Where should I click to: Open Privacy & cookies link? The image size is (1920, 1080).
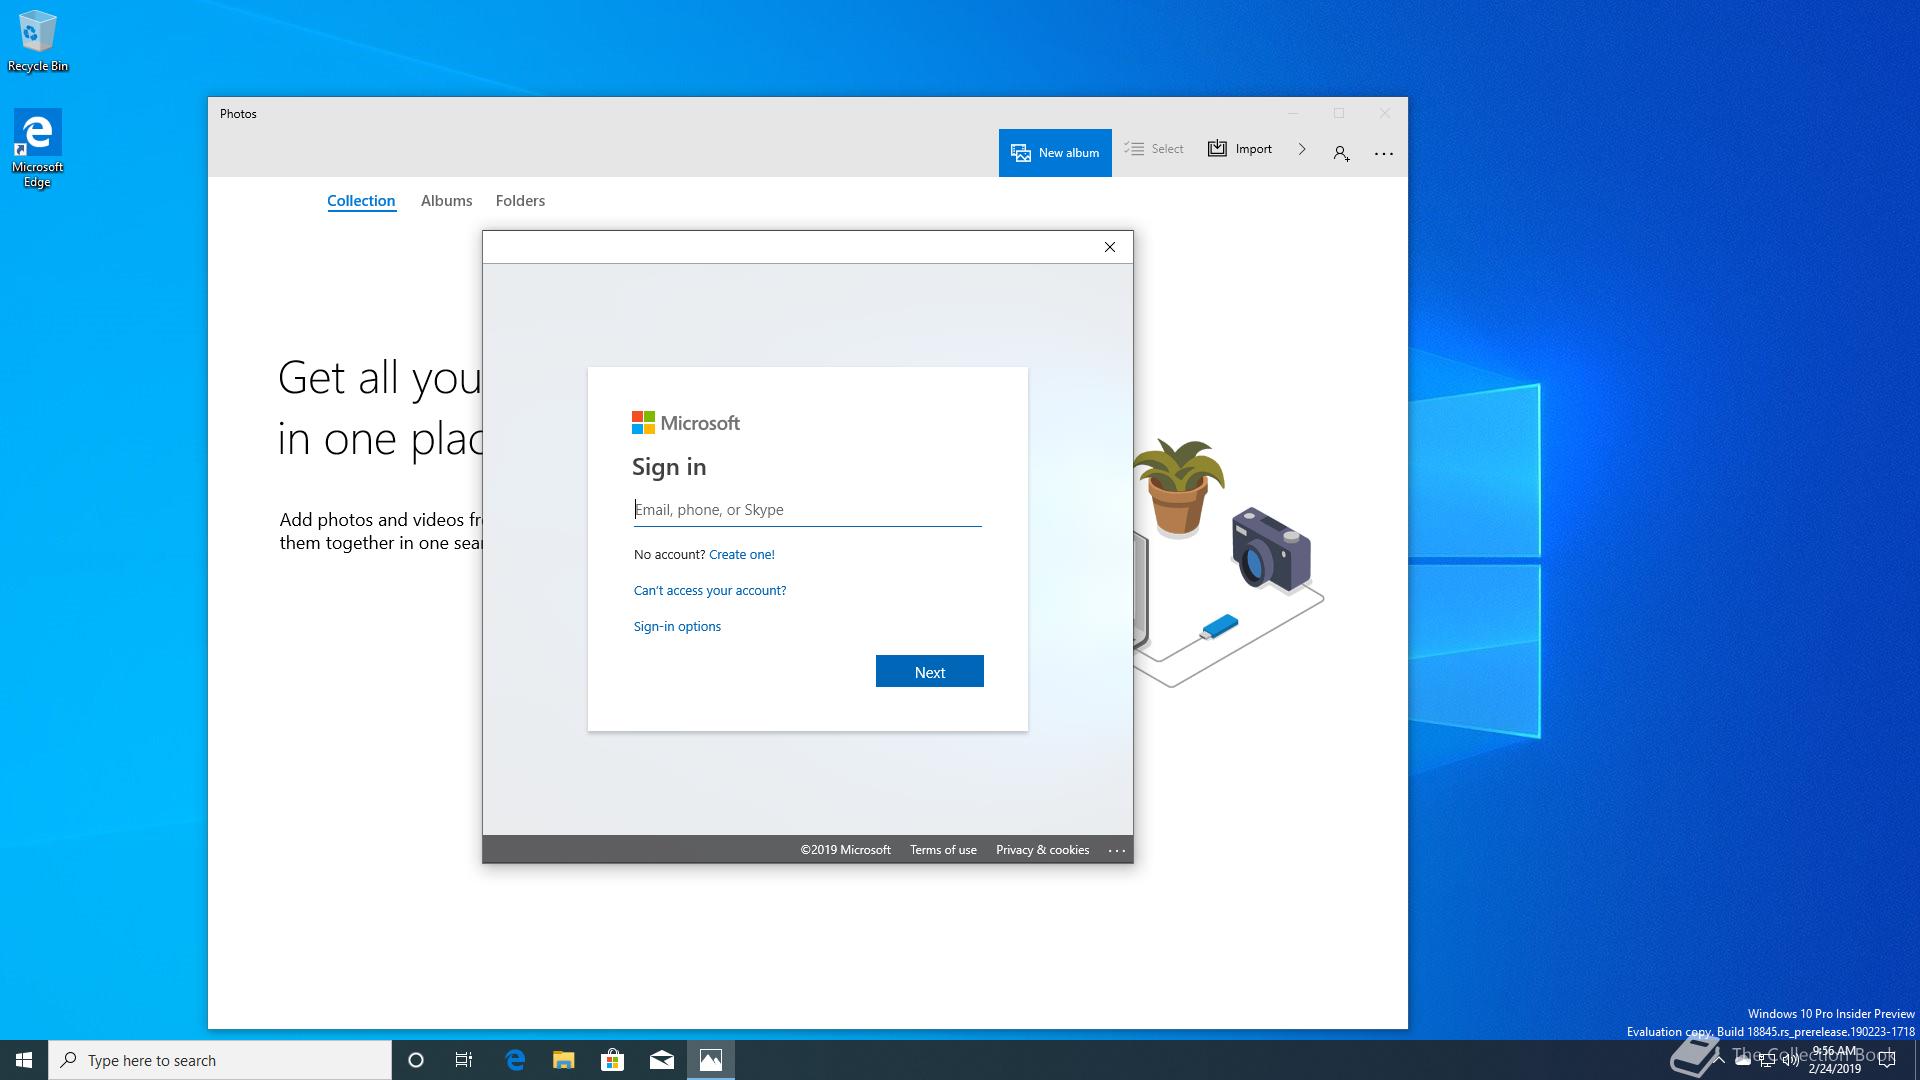1042,850
